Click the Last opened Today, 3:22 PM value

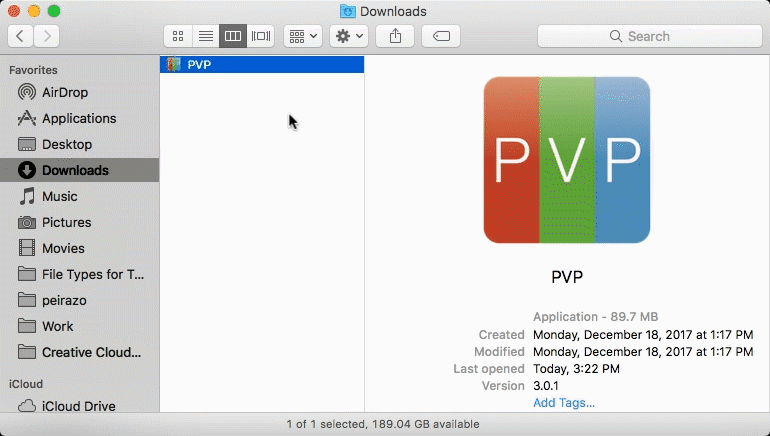(x=576, y=369)
